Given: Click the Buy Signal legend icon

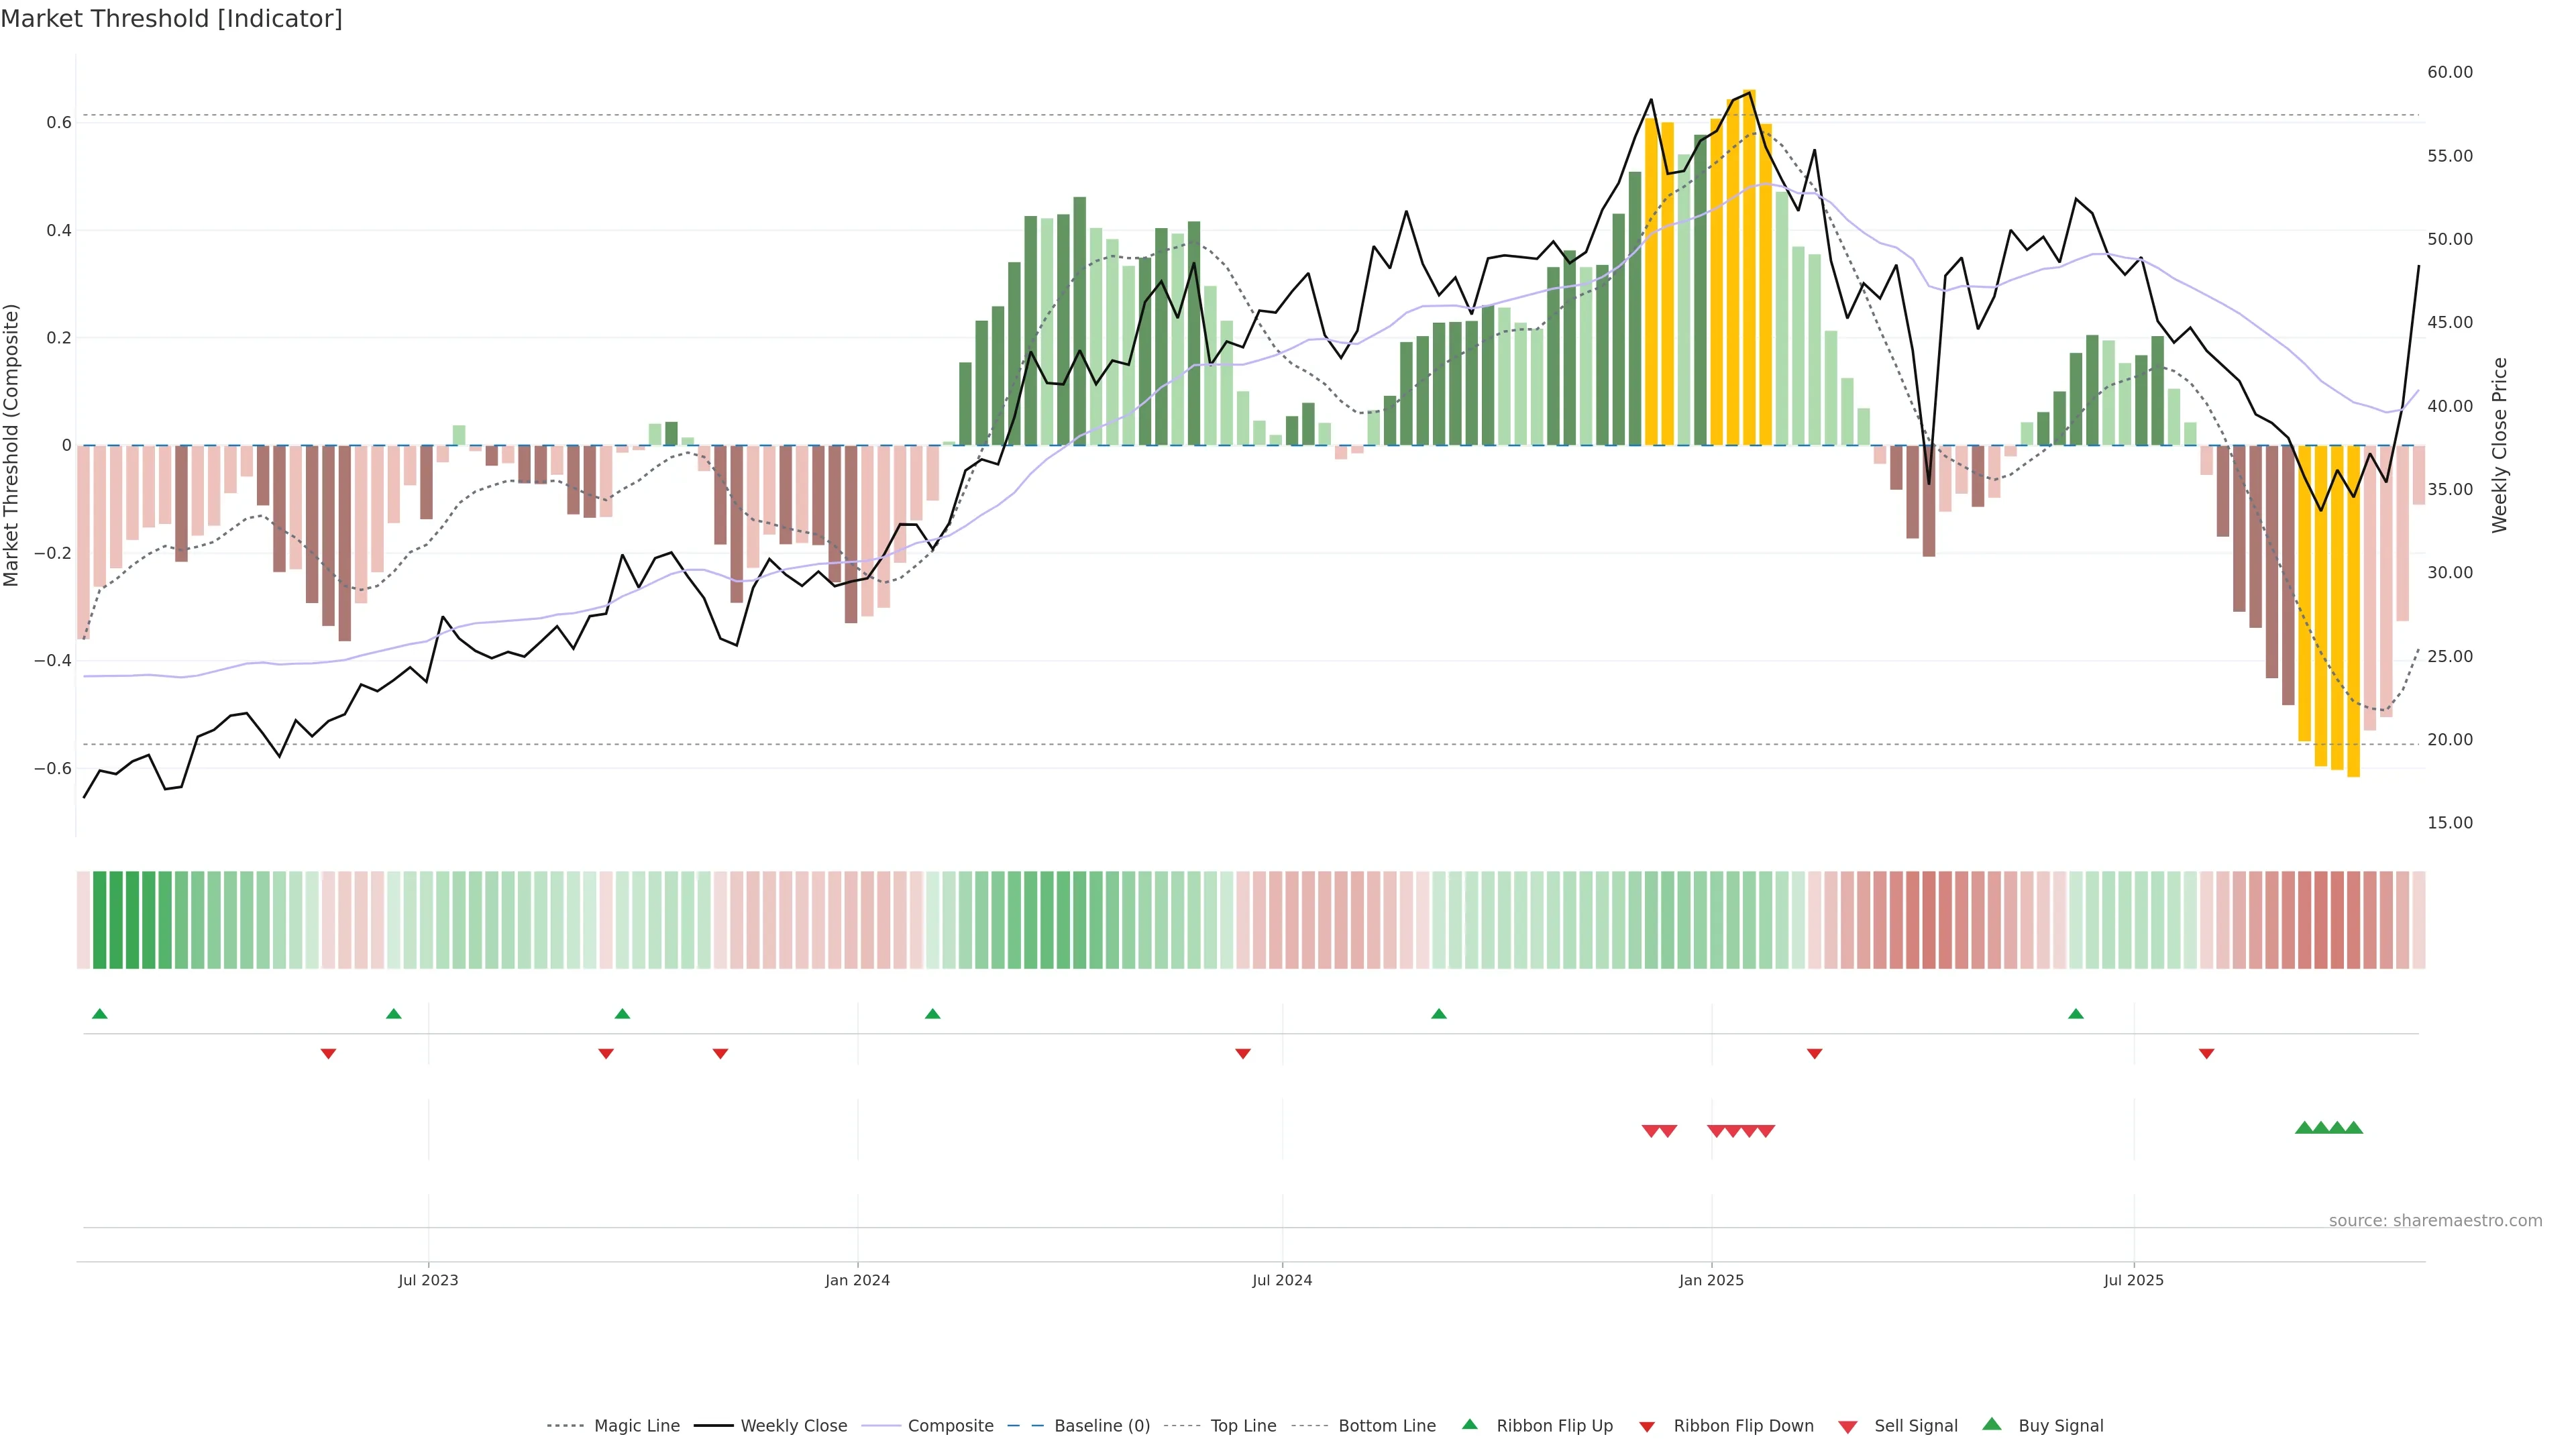Looking at the screenshot, I should coord(1992,1425).
